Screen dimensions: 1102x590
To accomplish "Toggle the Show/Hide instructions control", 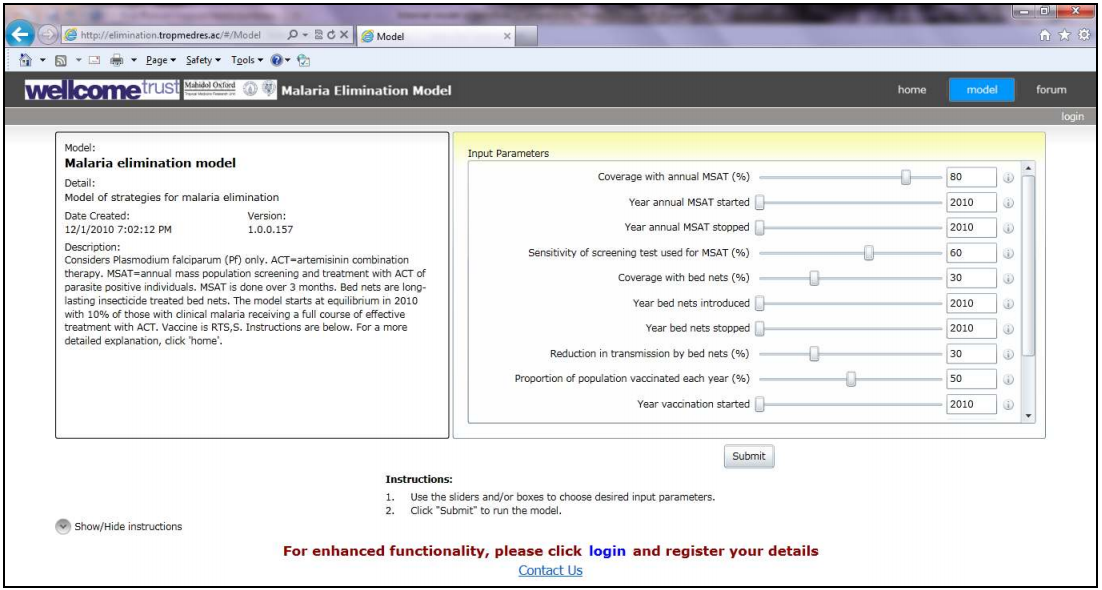I will [x=63, y=526].
